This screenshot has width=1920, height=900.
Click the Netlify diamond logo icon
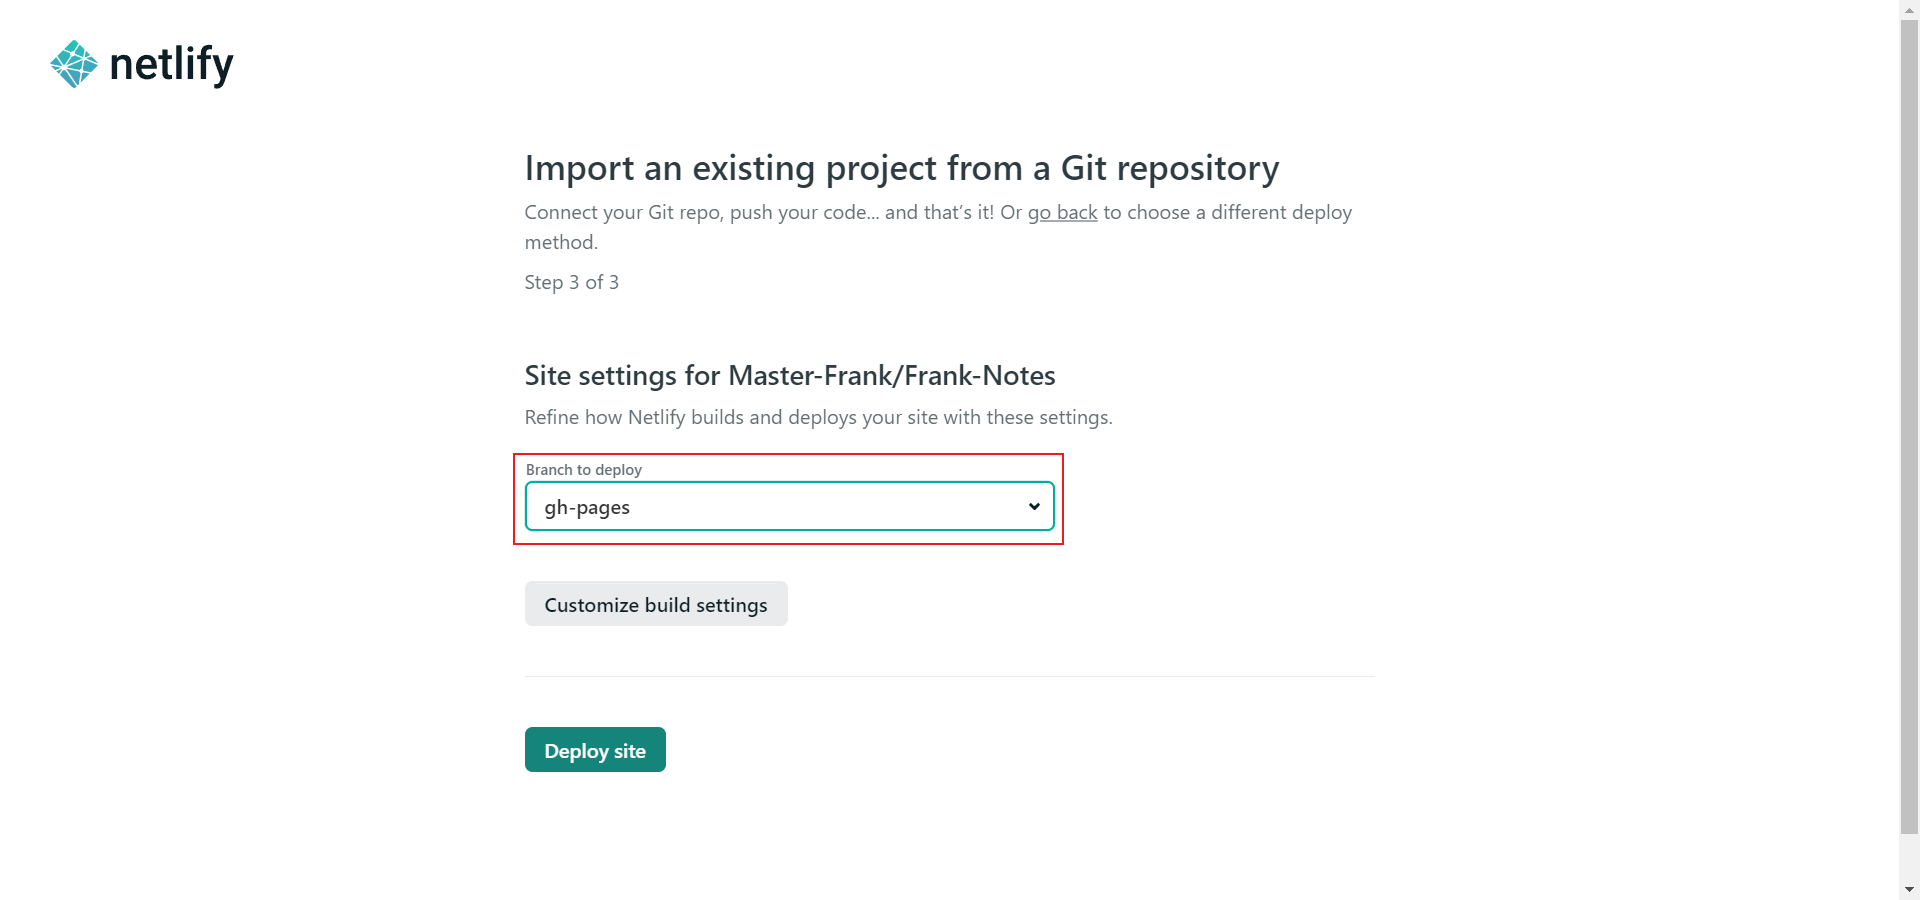(x=74, y=64)
